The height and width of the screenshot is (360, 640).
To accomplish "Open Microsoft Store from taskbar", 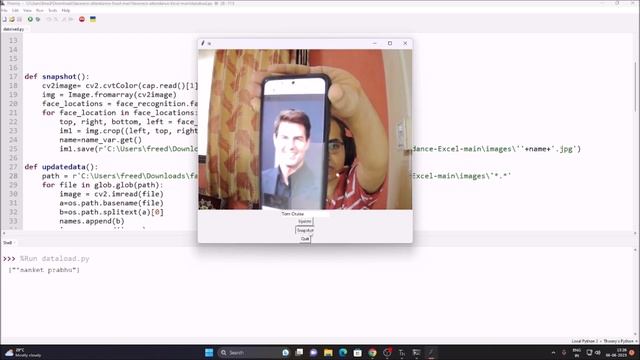I will click(x=358, y=353).
